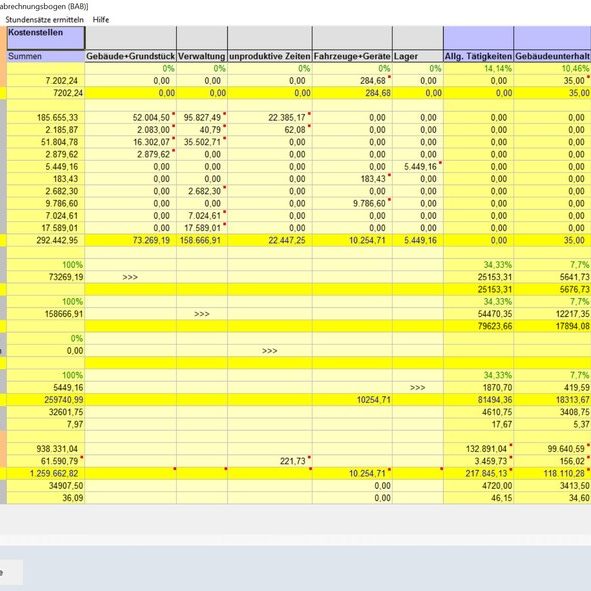
Task: Select the Summen header cell
Action: 46,56
